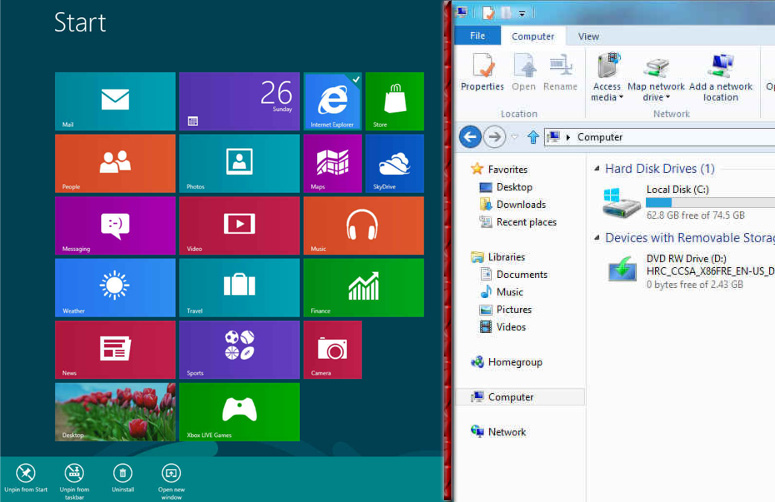This screenshot has height=502, width=775.
Task: Select the DVD RW Drive (D:)
Action: [690, 271]
